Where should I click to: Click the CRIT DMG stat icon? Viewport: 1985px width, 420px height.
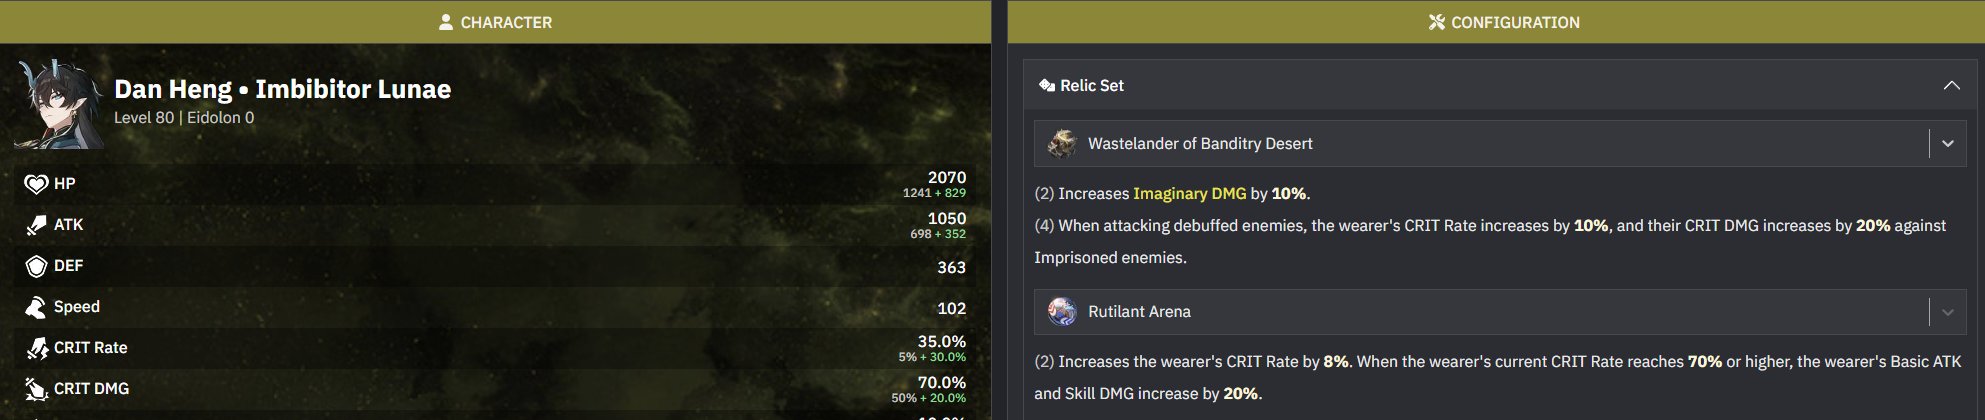coord(36,389)
